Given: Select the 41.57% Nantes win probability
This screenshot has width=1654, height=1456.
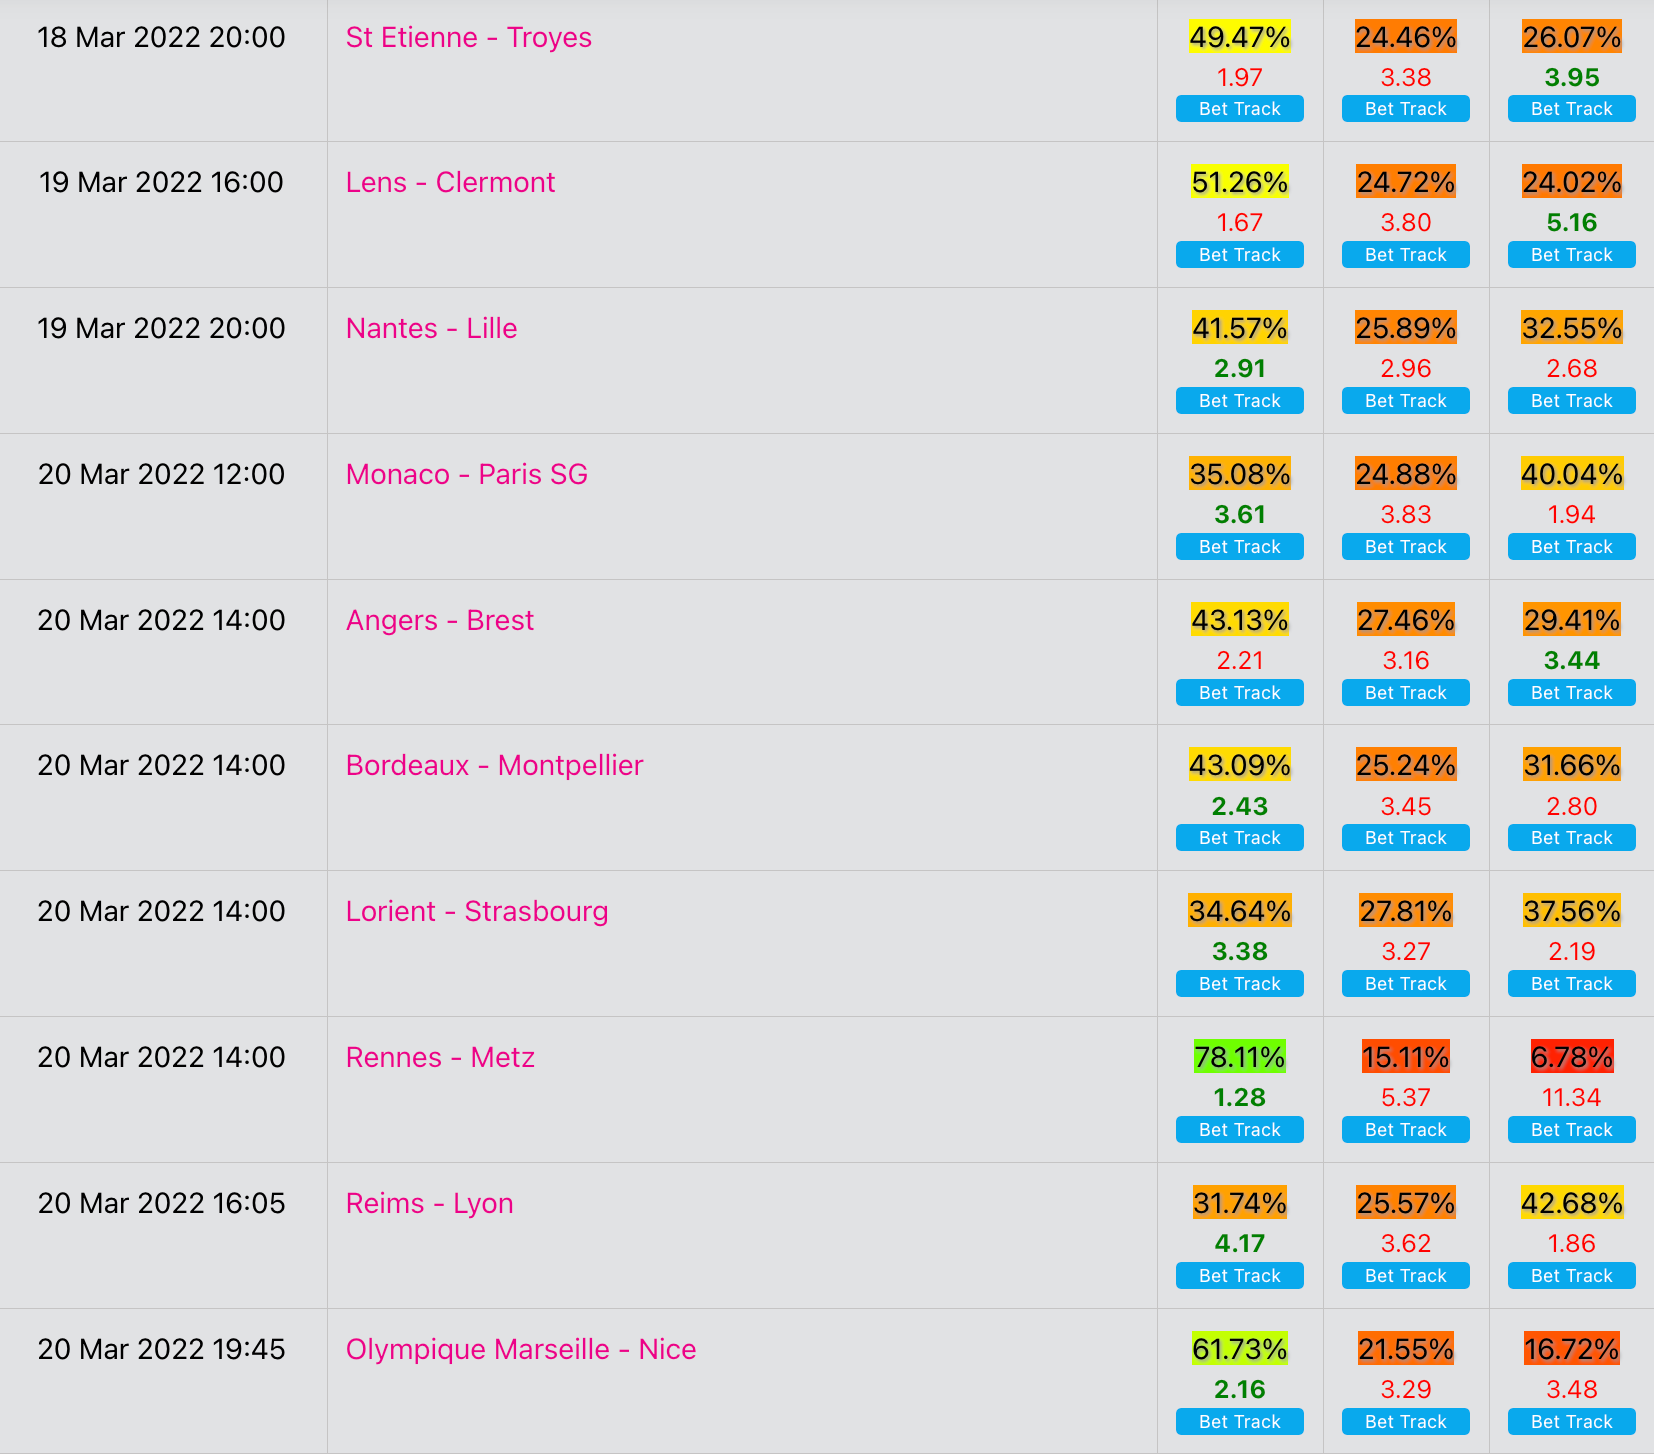Looking at the screenshot, I should coord(1240,329).
